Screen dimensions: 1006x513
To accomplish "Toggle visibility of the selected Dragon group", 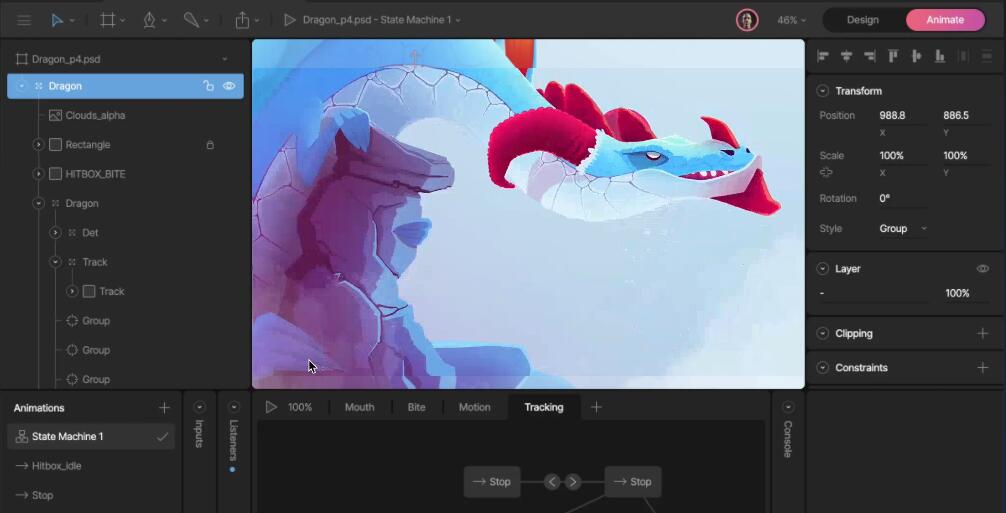I will [229, 86].
